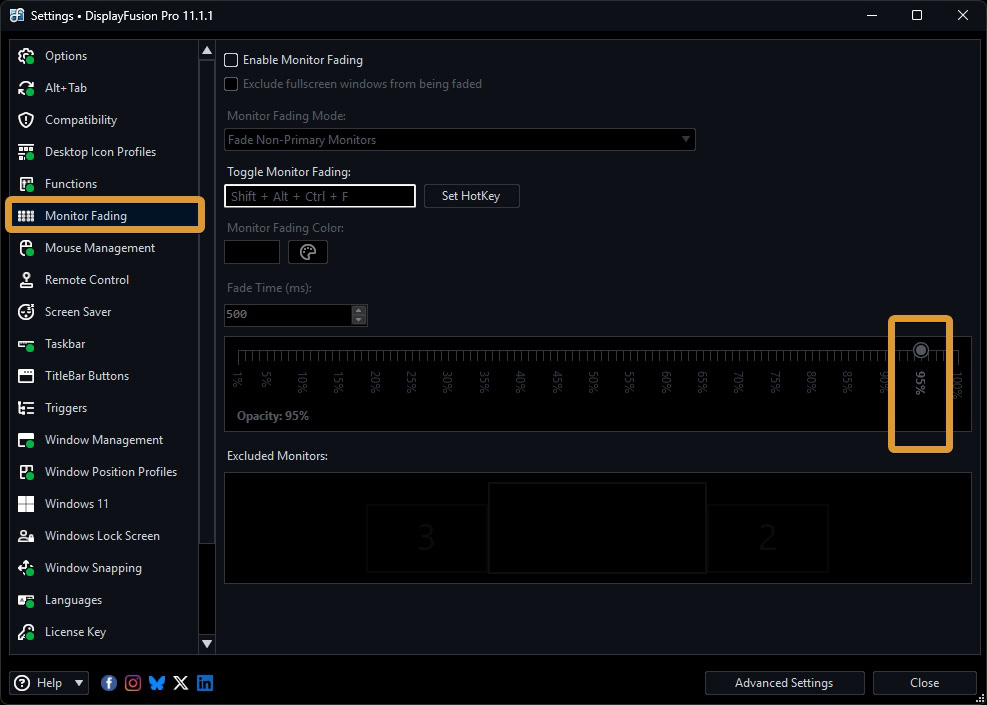Click the Taskbar sidebar icon
987x705 pixels.
[26, 344]
